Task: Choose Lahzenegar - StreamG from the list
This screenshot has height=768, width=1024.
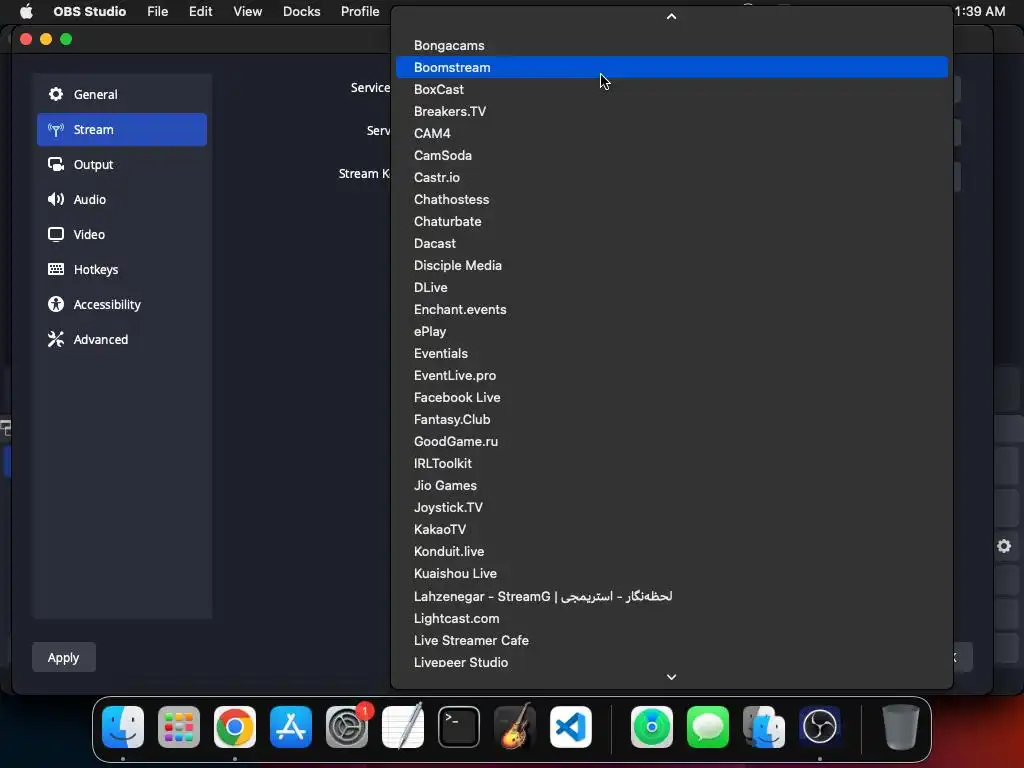Action: (672, 596)
